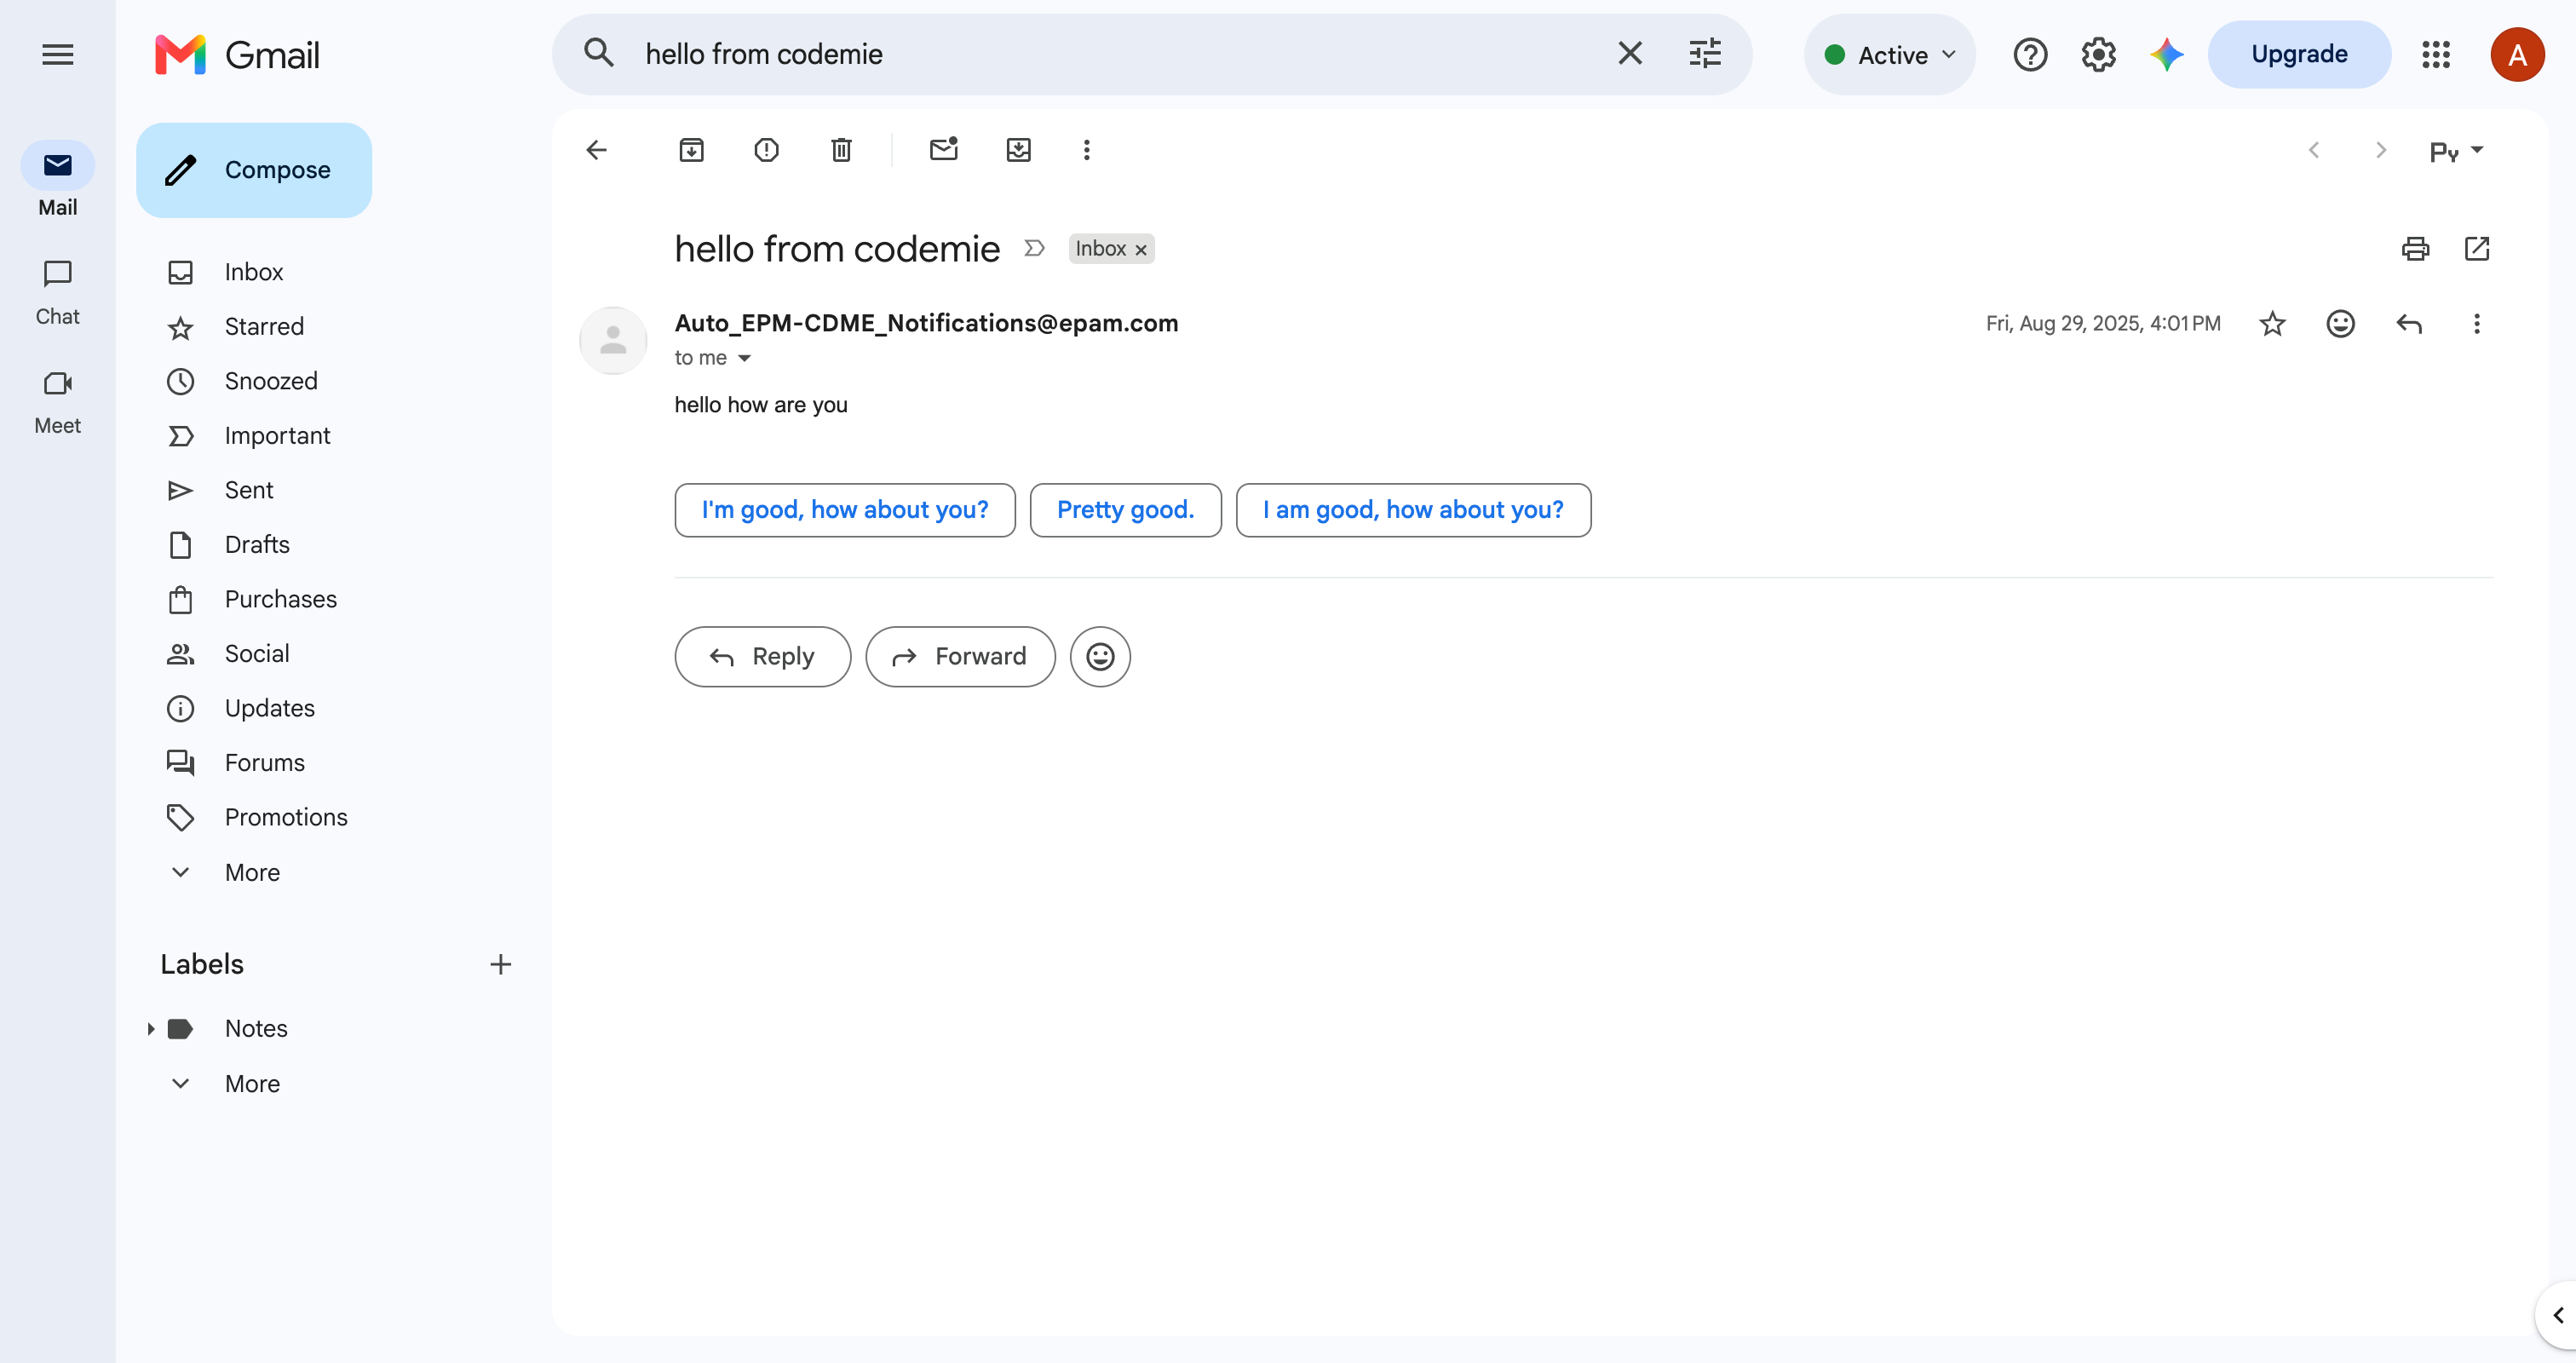Star this message

click(2272, 323)
